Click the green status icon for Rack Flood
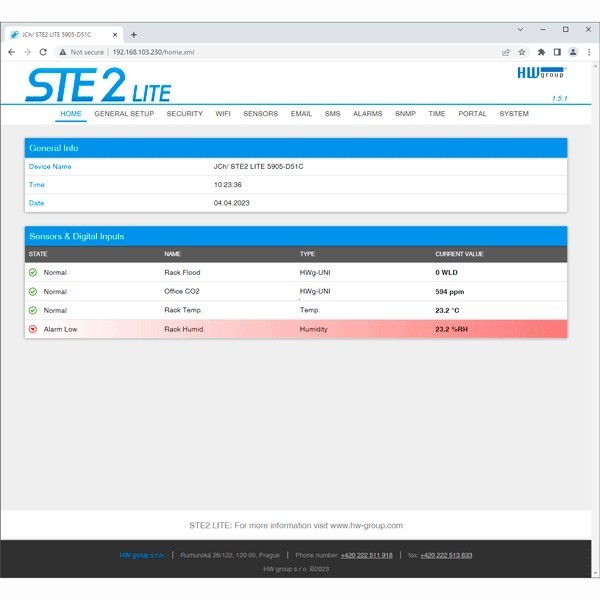The width and height of the screenshot is (600, 600). point(33,272)
